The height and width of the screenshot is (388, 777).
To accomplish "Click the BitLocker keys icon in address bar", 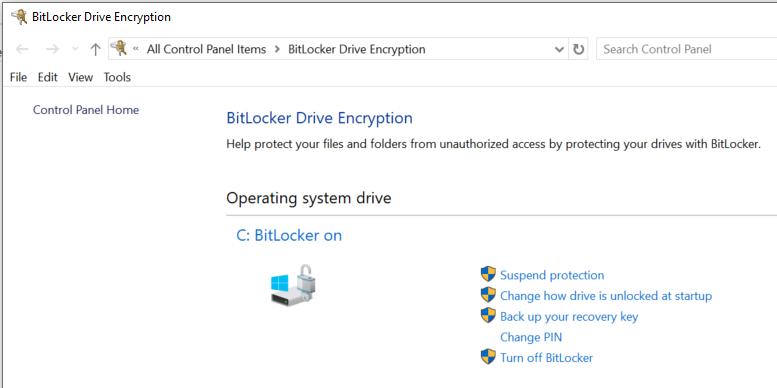I will (119, 49).
